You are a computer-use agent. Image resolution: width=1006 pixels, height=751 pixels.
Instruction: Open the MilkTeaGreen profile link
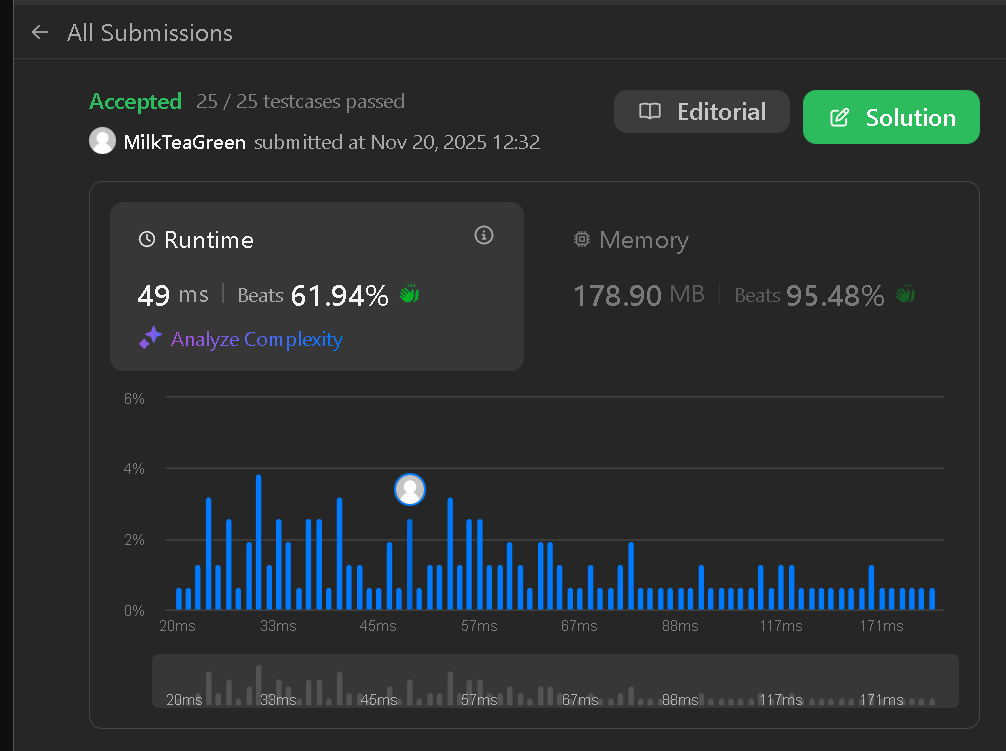click(184, 142)
